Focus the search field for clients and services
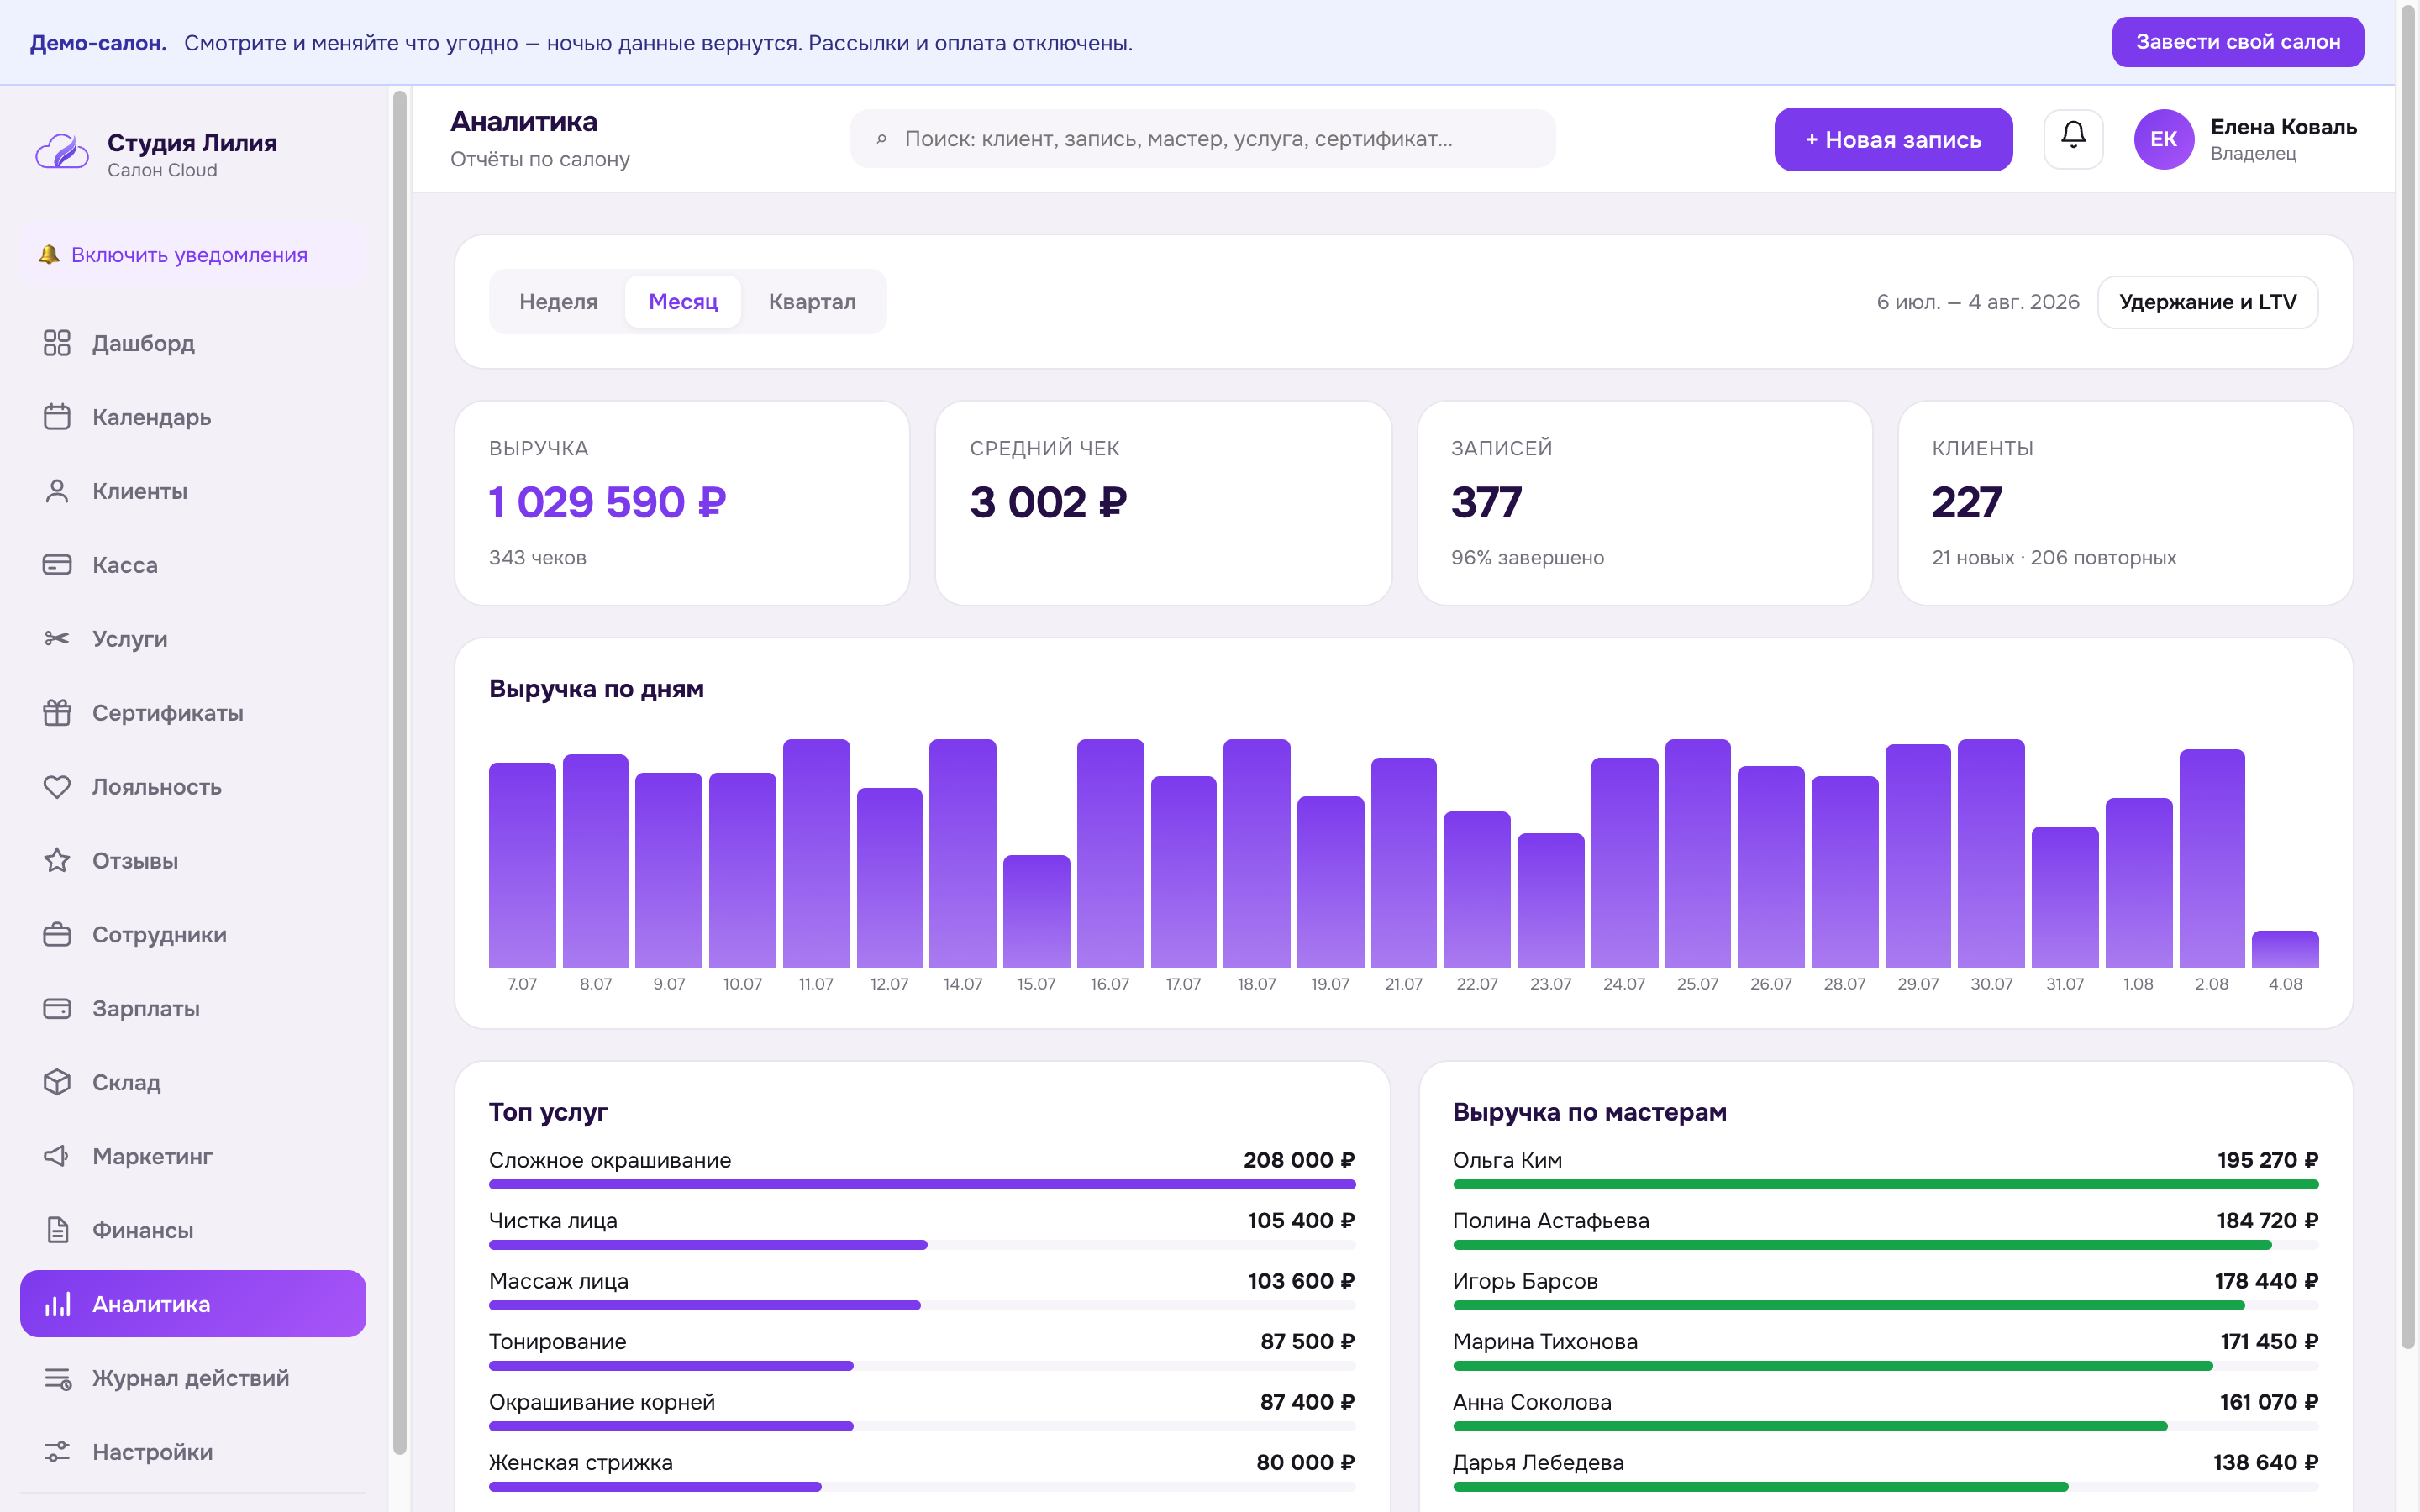The width and height of the screenshot is (2420, 1512). pos(1202,139)
